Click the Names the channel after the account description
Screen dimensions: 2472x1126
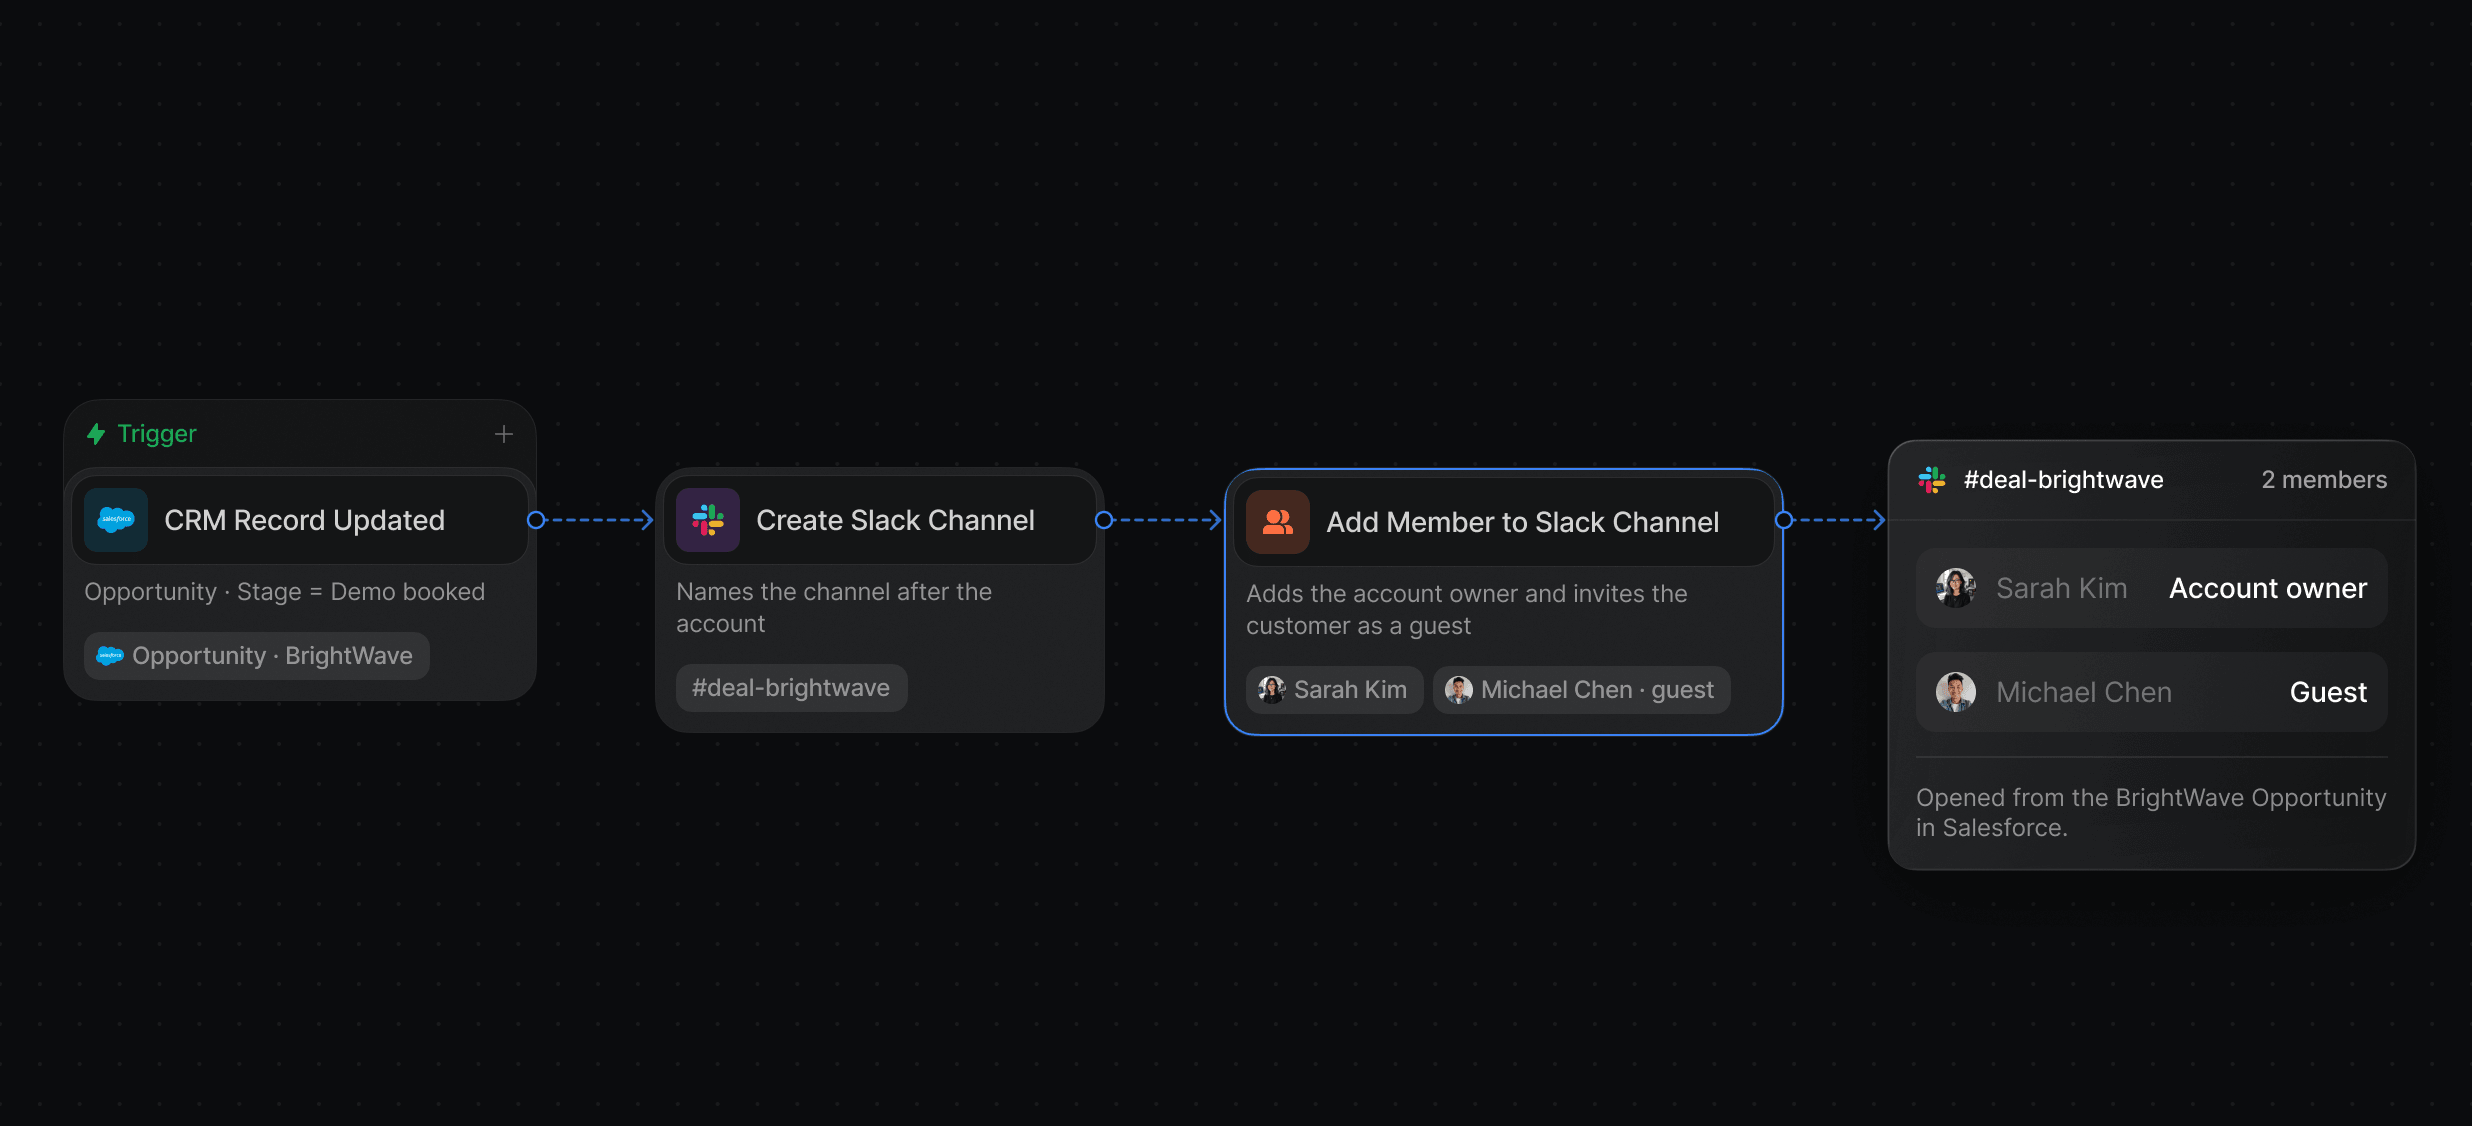pyautogui.click(x=834, y=608)
